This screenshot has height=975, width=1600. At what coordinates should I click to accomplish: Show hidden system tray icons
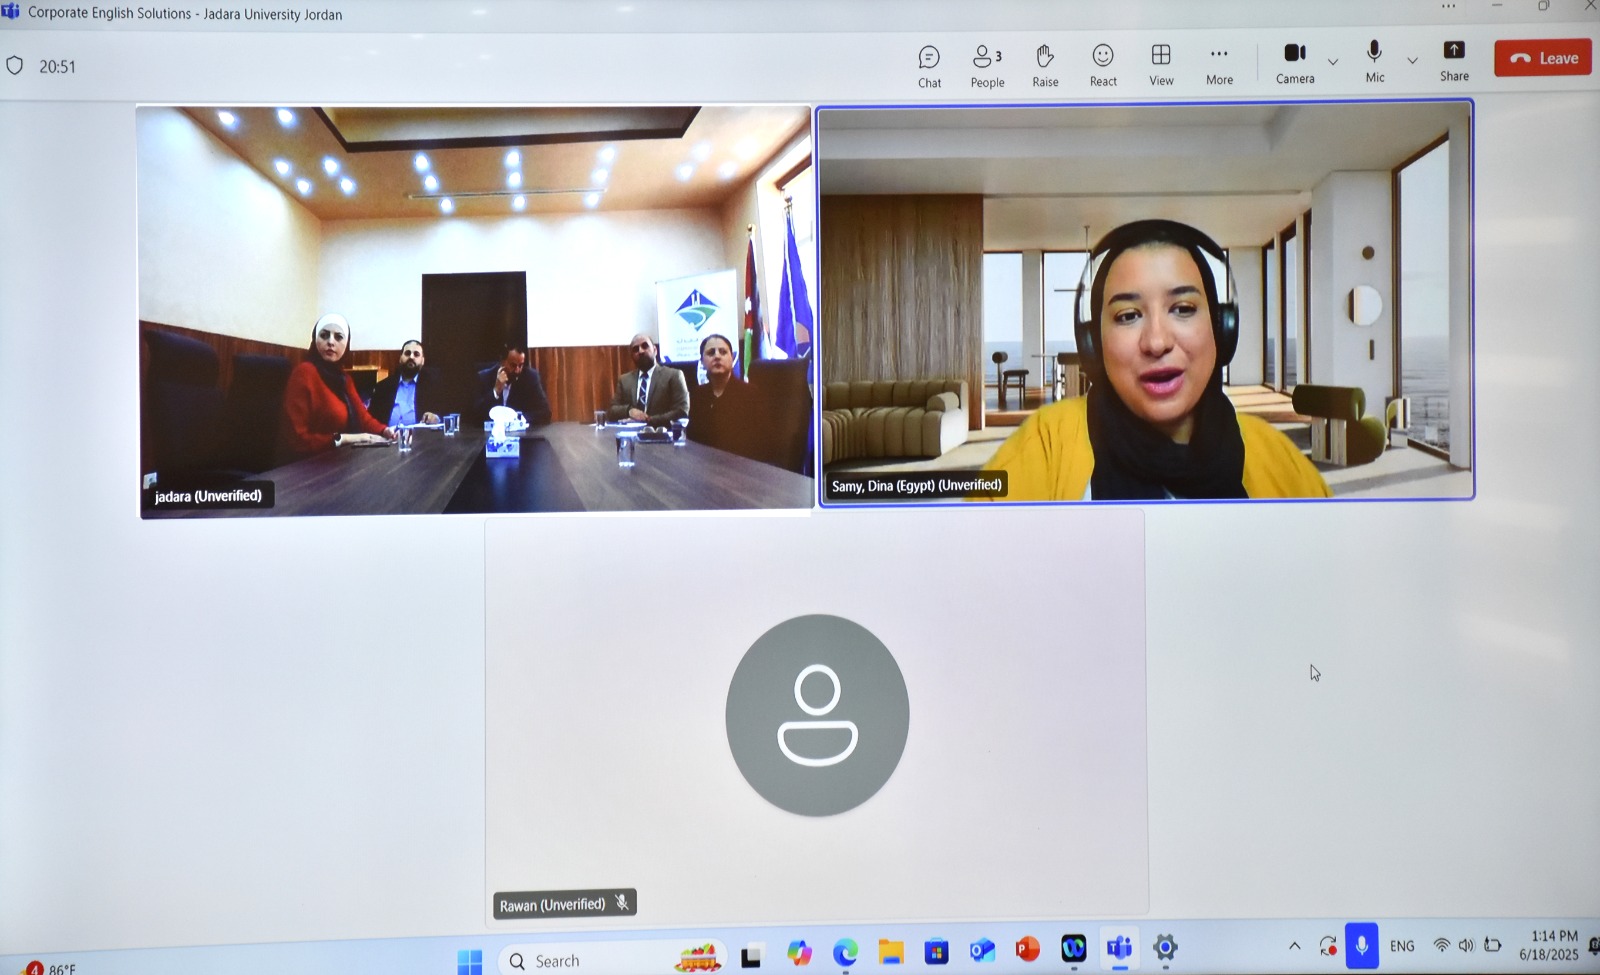click(x=1294, y=946)
